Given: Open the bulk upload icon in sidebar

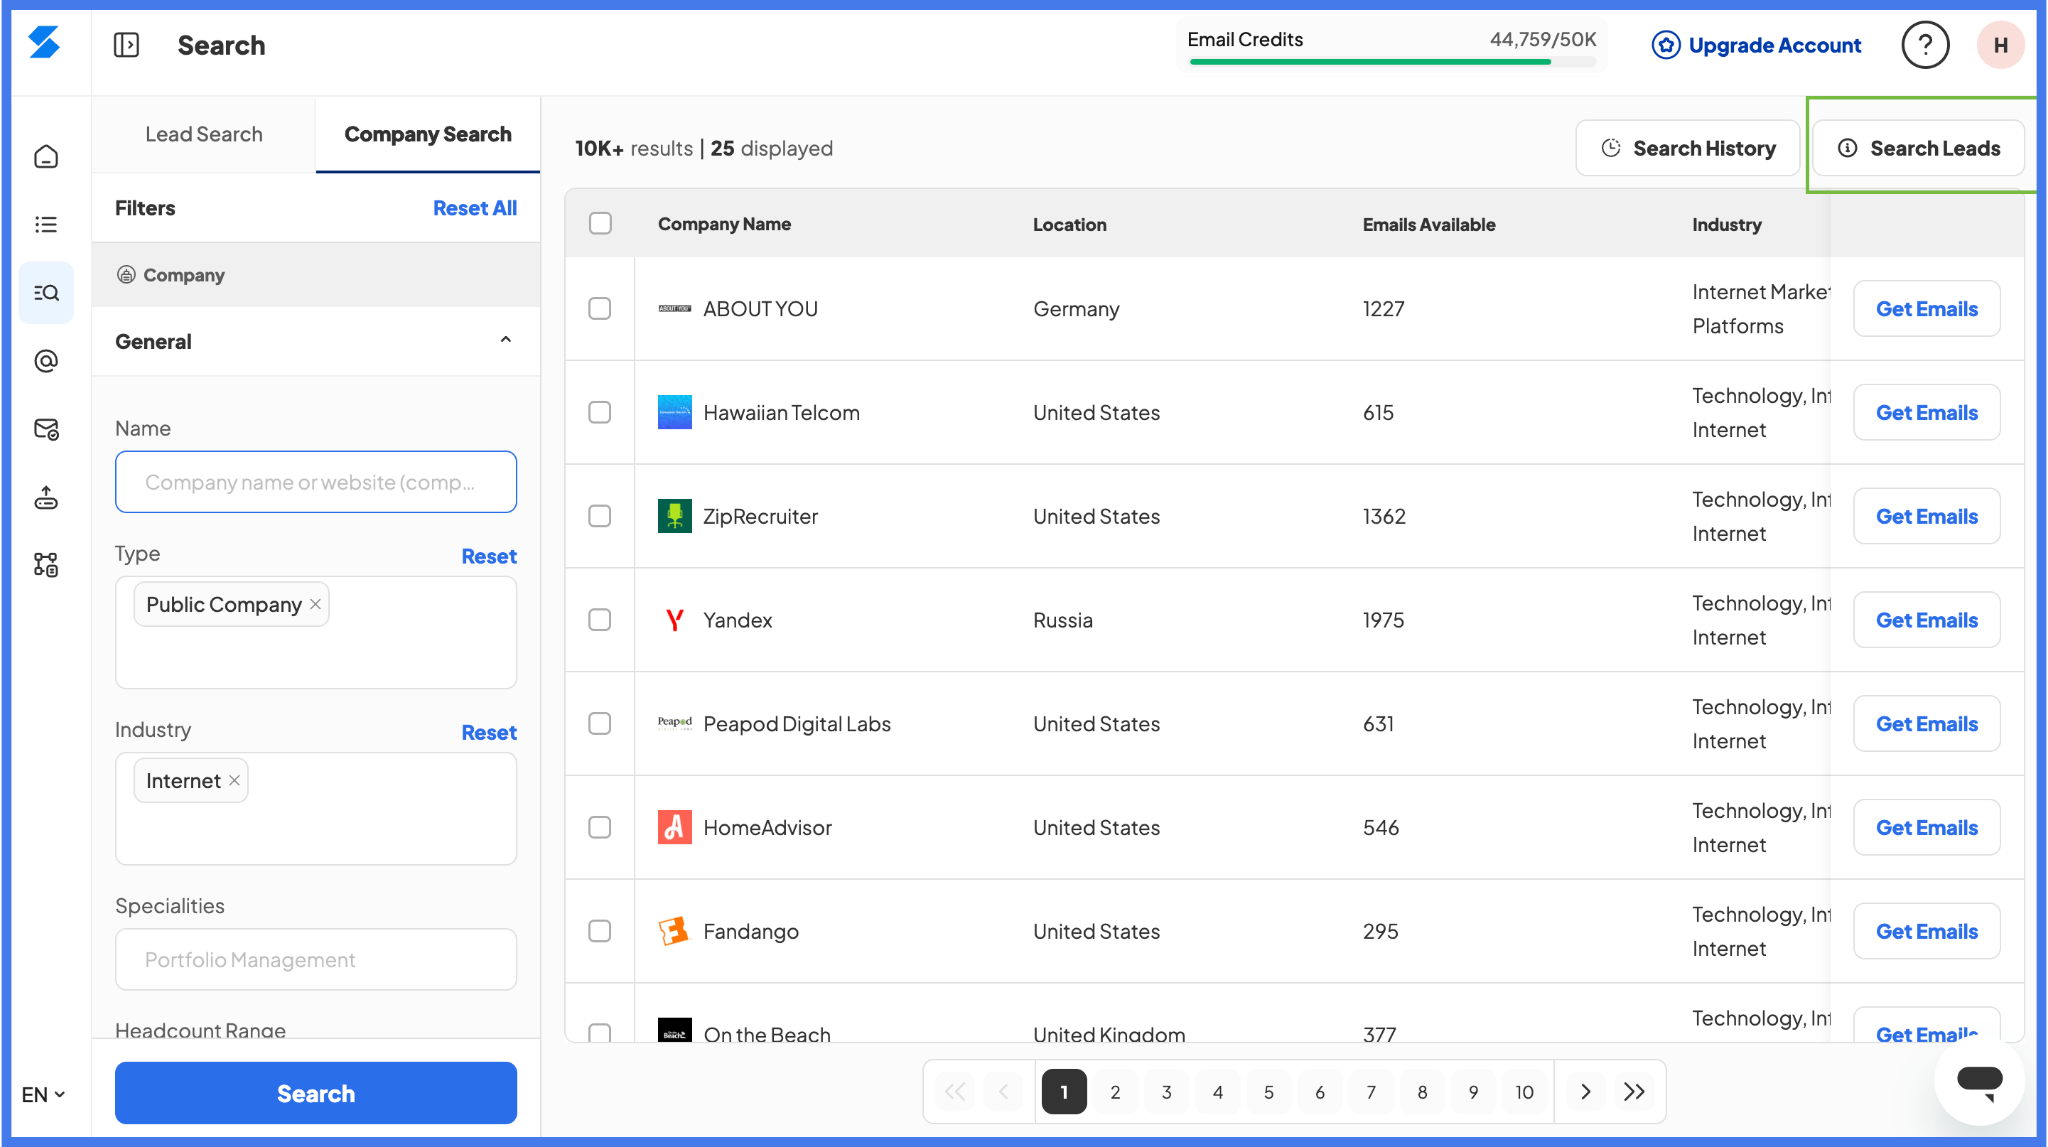Looking at the screenshot, I should (x=46, y=497).
